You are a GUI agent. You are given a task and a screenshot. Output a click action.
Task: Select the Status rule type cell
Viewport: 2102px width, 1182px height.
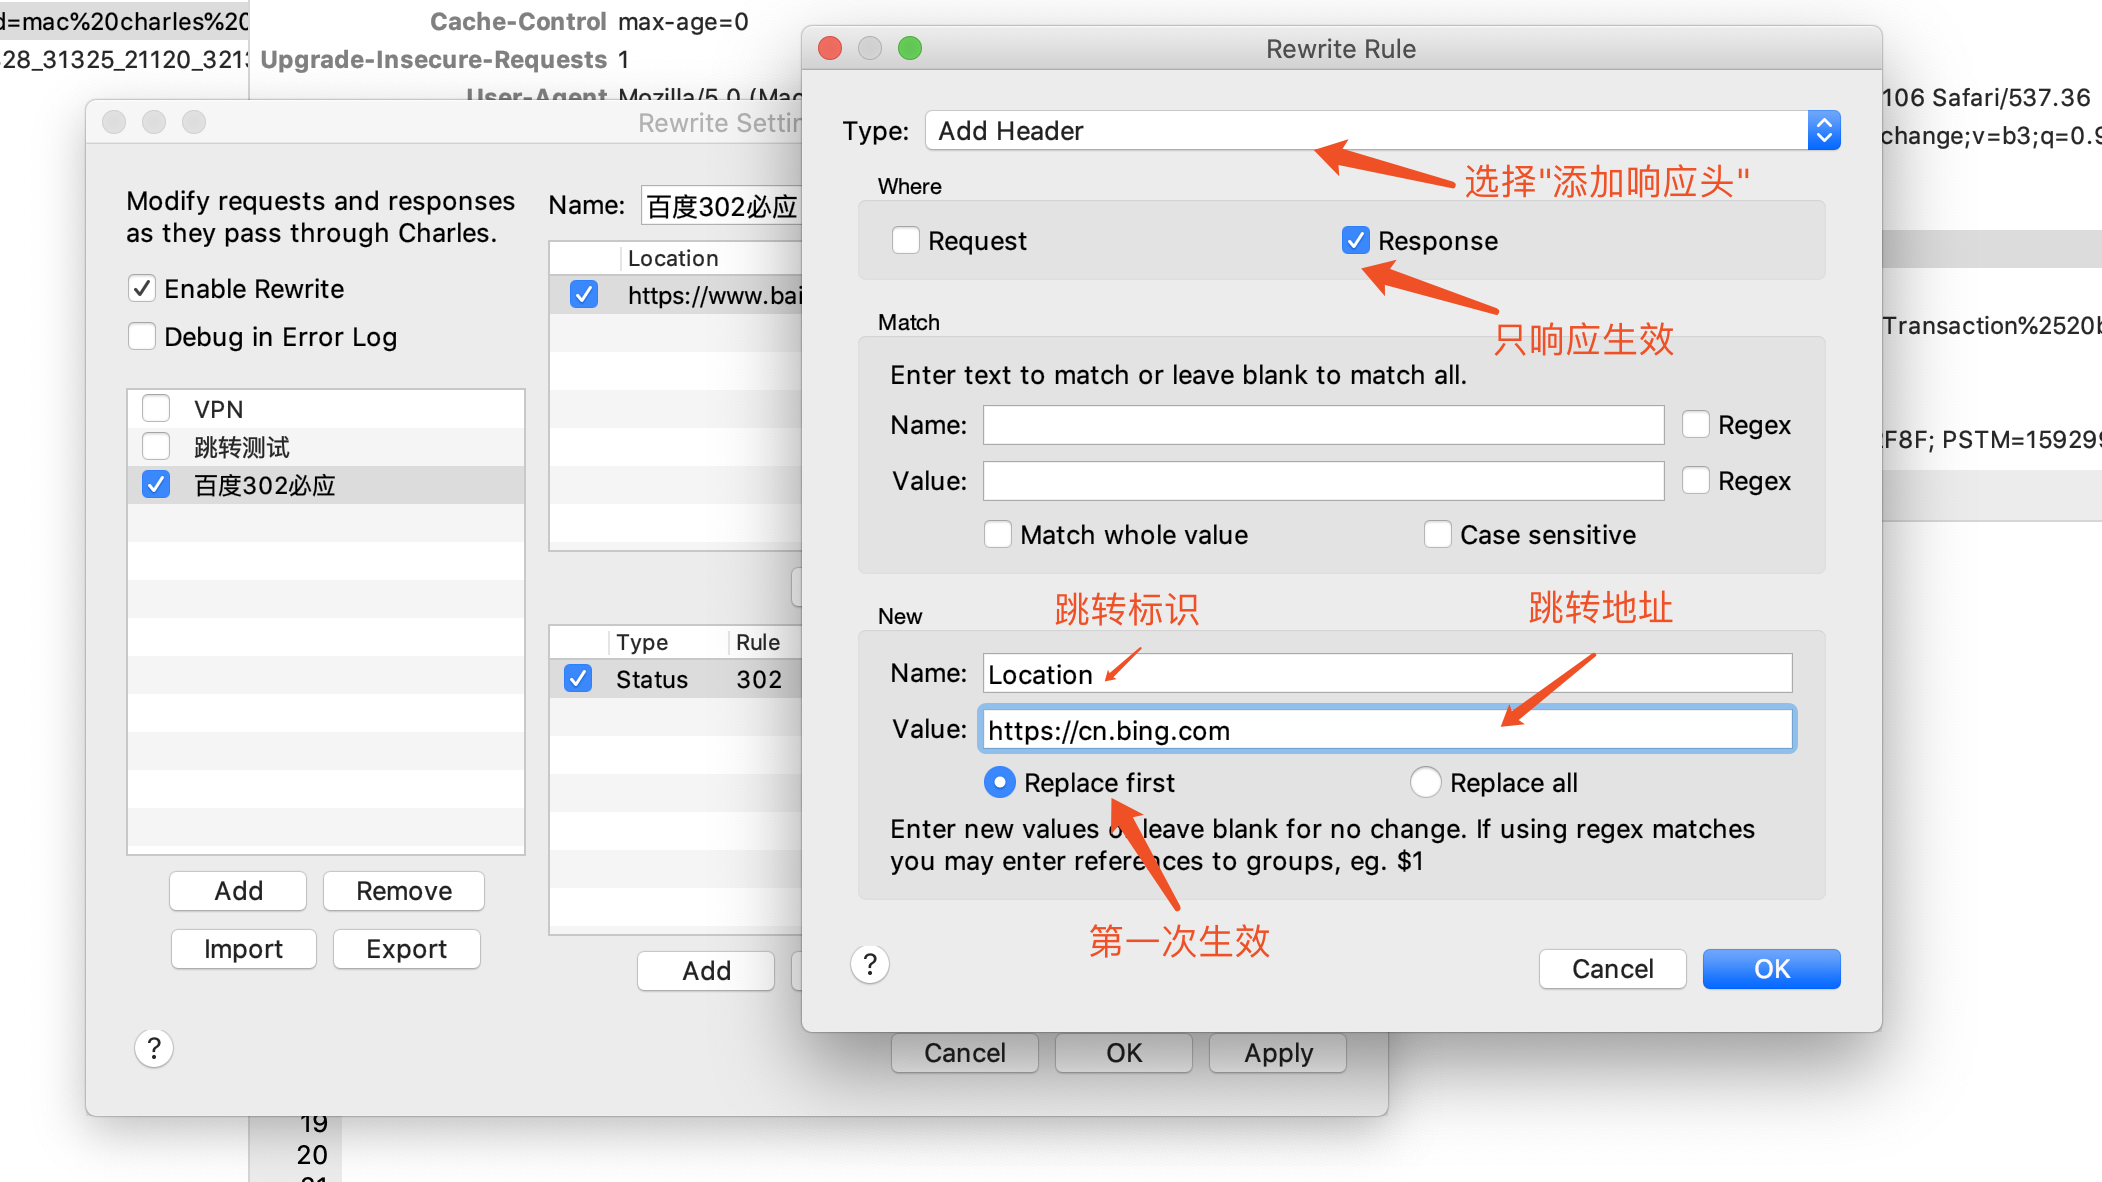(x=652, y=680)
